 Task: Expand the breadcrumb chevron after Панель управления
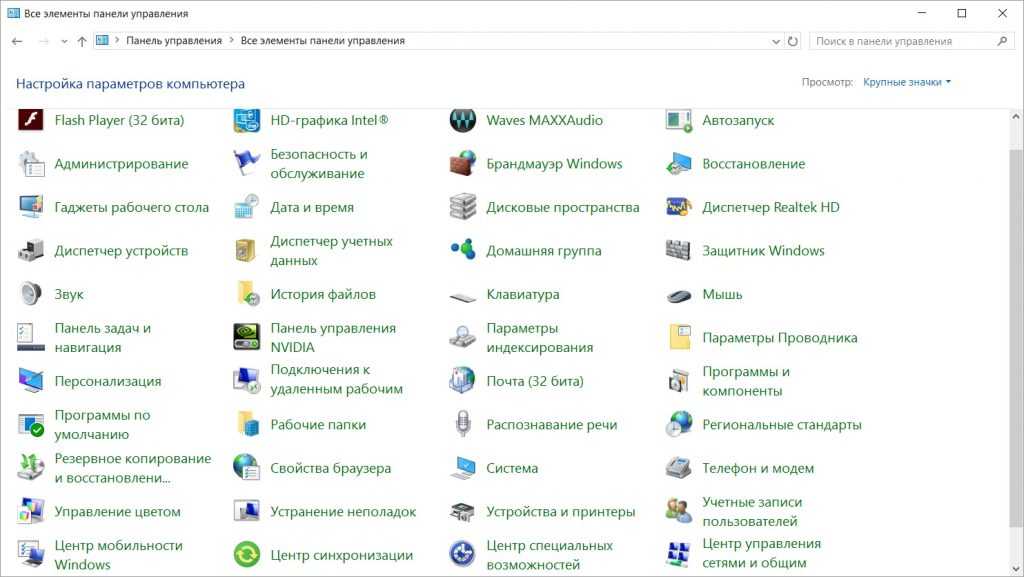tap(232, 42)
